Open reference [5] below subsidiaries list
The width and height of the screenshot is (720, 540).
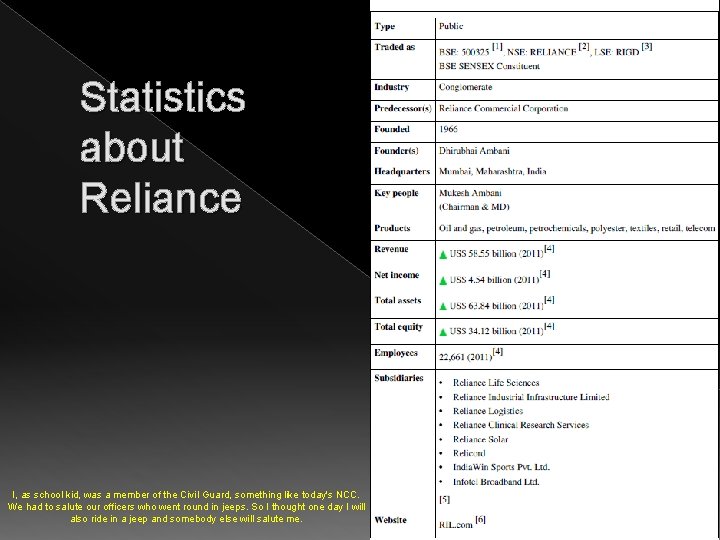(444, 499)
